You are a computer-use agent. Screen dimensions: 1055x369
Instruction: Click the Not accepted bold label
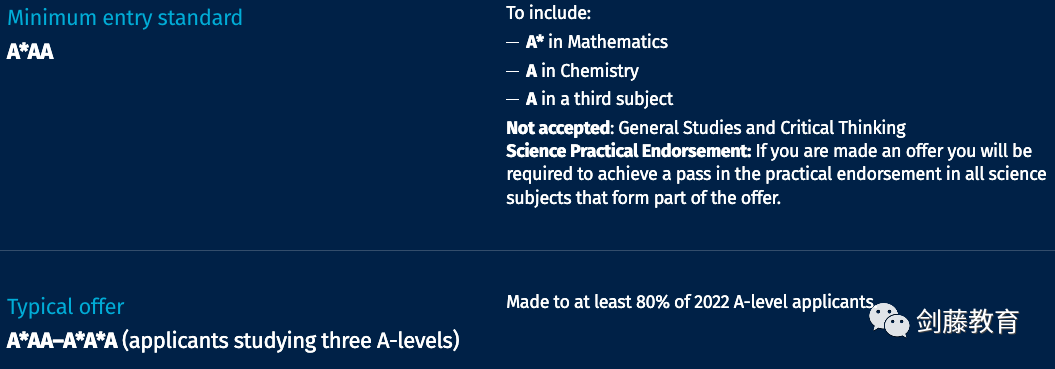(558, 127)
